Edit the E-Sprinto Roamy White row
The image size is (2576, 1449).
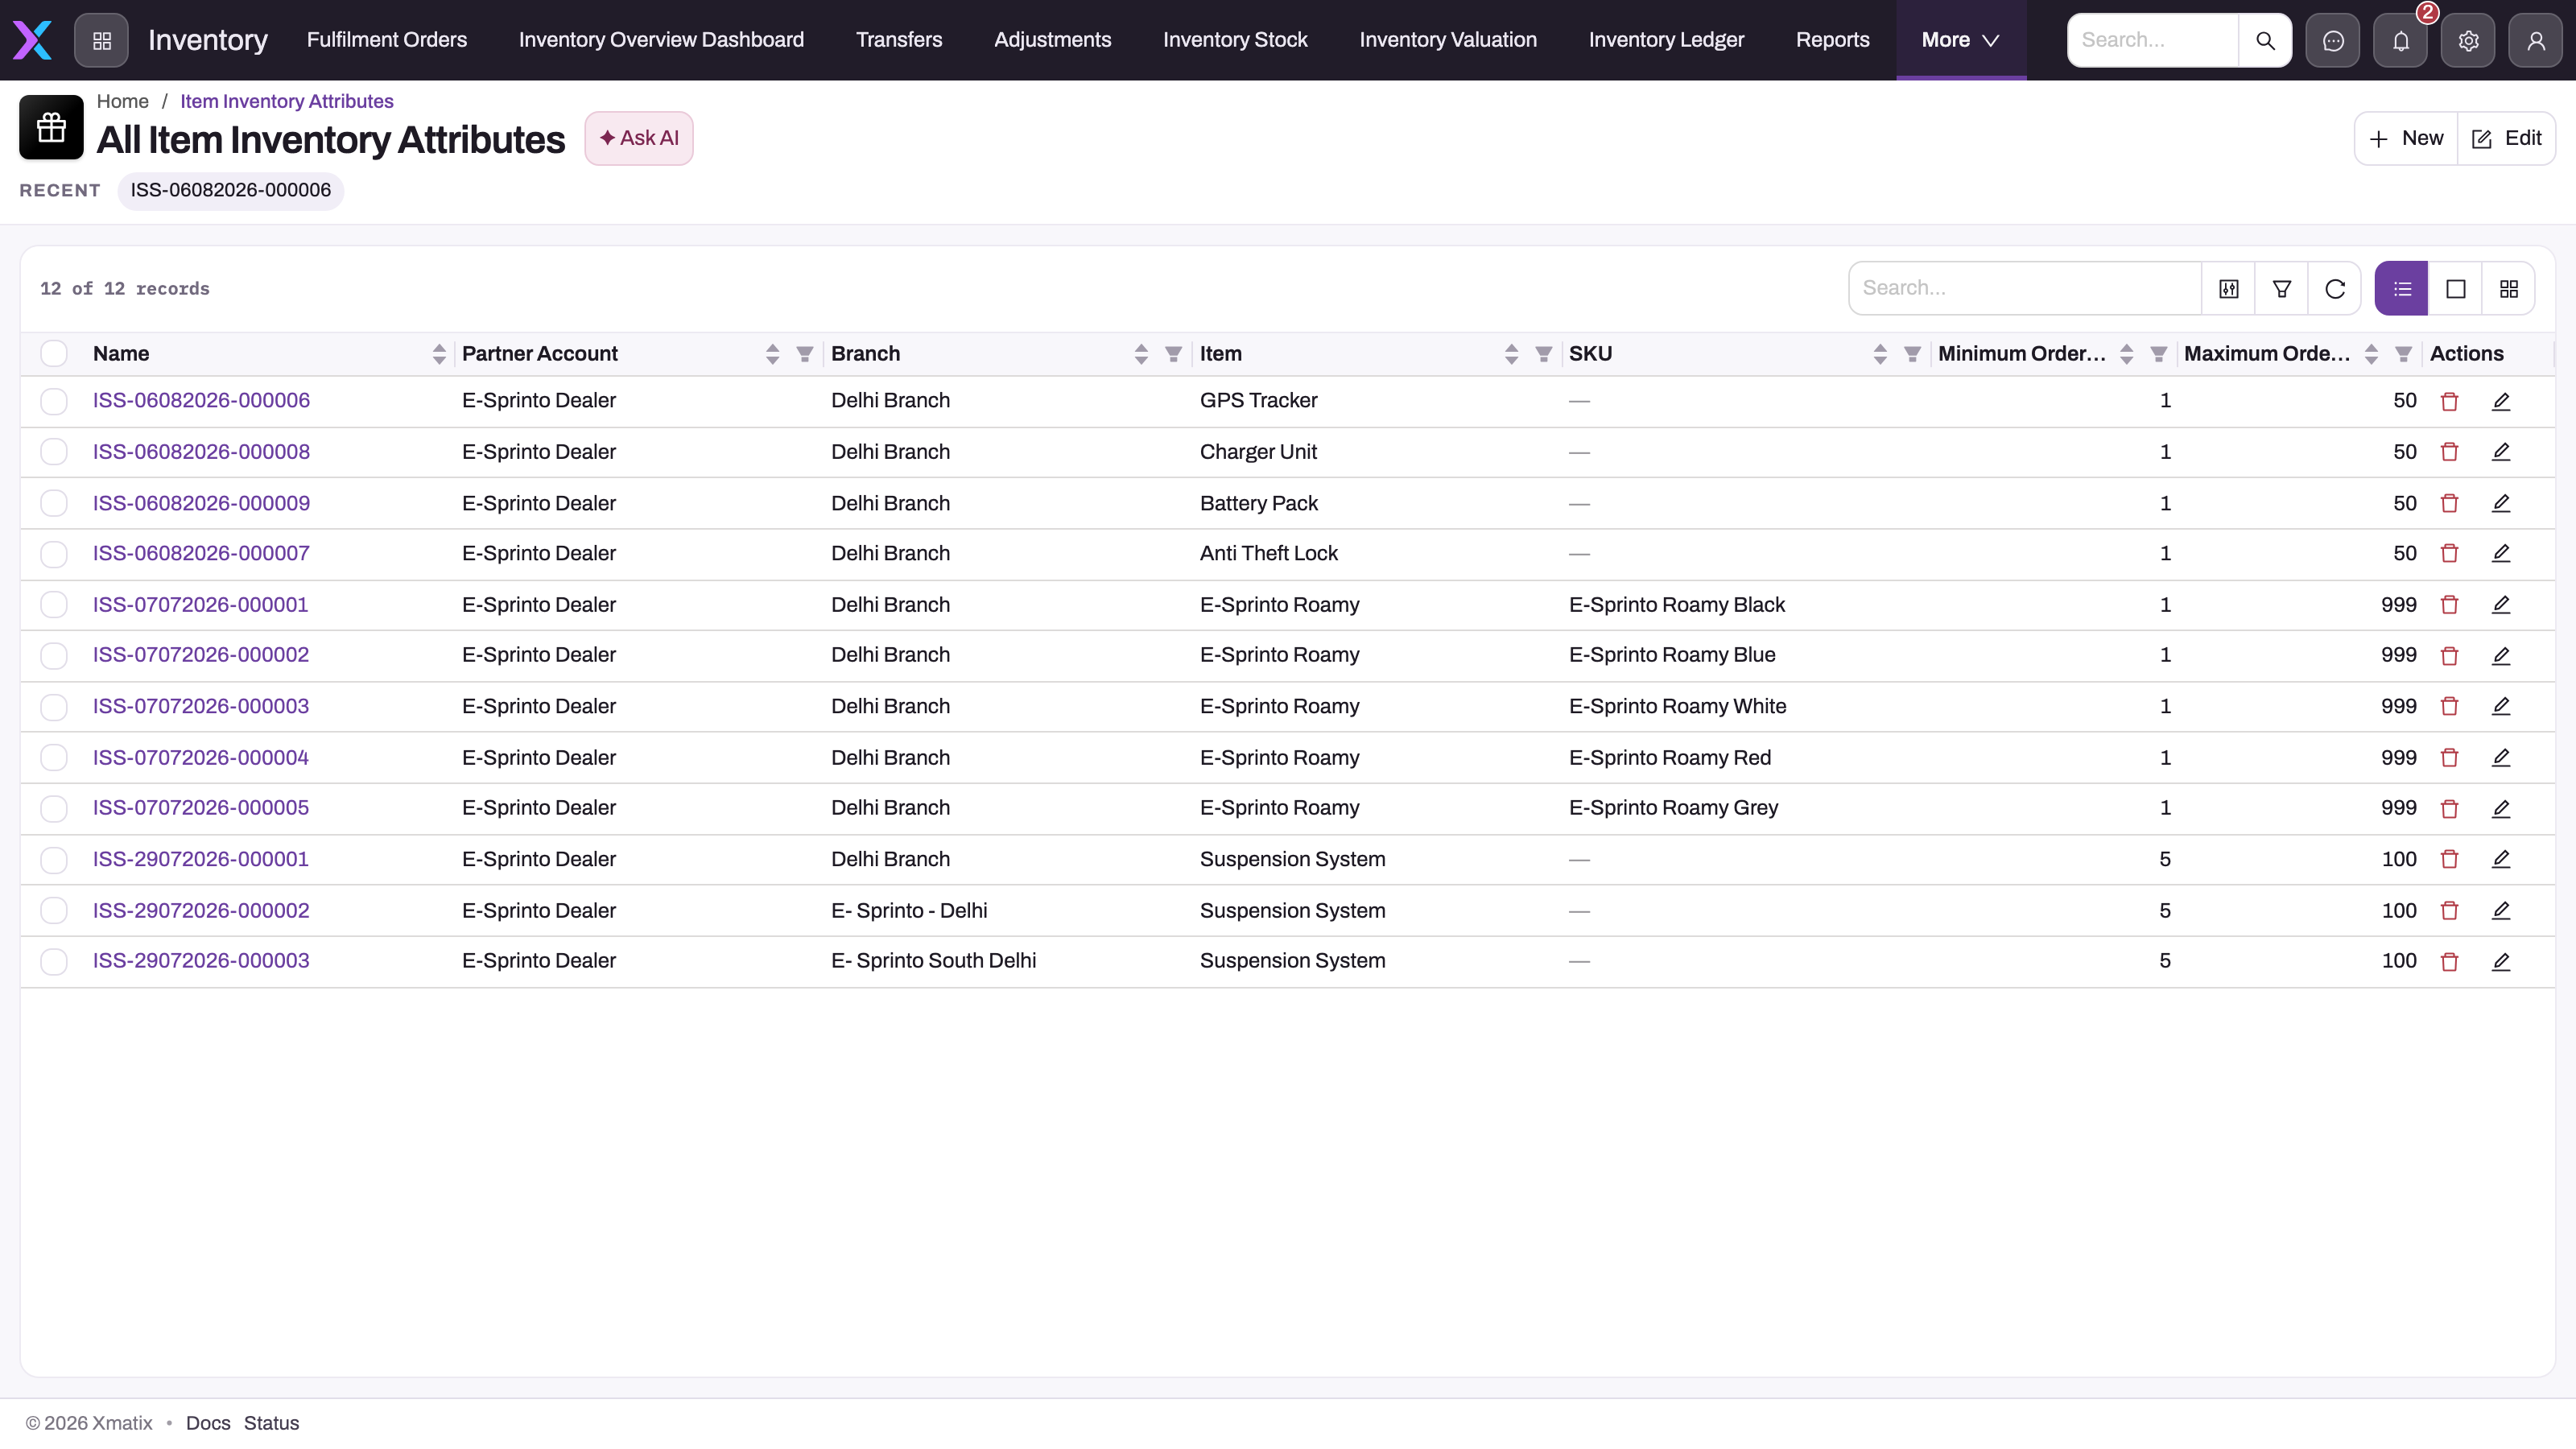(x=2500, y=706)
